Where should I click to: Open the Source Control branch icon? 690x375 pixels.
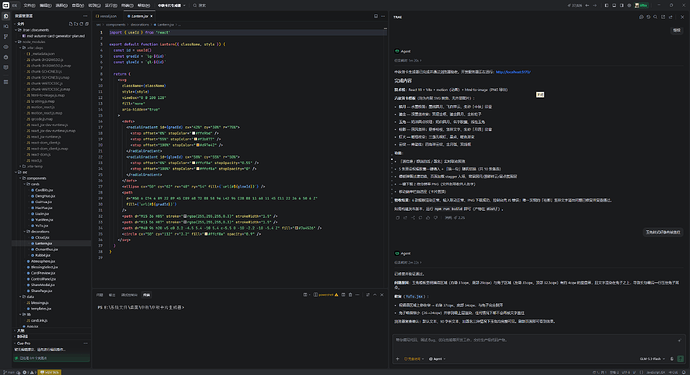pyautogui.click(x=6, y=37)
